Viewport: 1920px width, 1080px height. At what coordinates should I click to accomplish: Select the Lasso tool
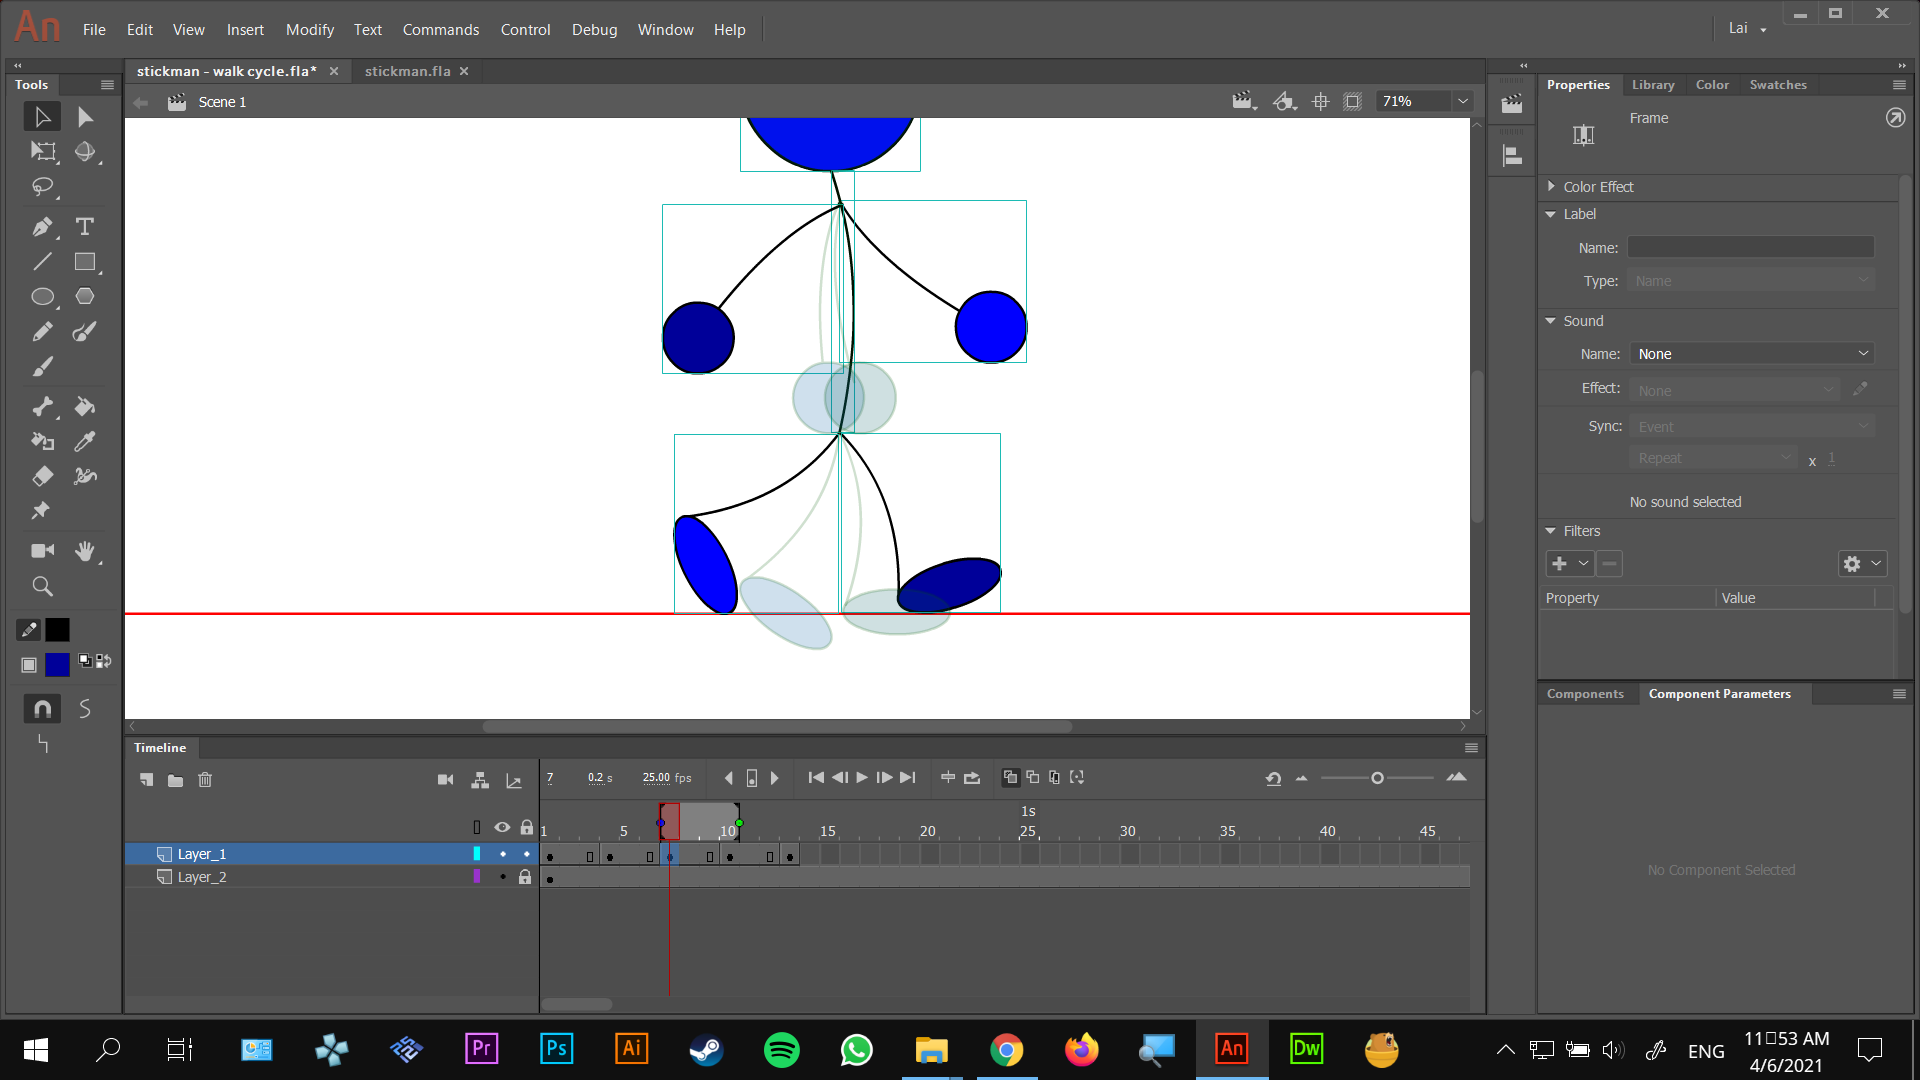point(42,187)
